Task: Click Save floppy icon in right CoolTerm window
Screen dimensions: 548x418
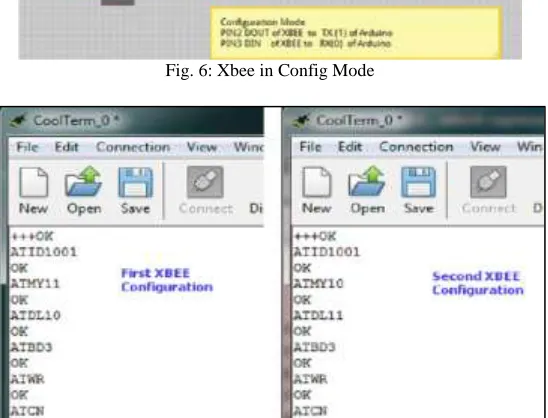Action: tap(419, 182)
